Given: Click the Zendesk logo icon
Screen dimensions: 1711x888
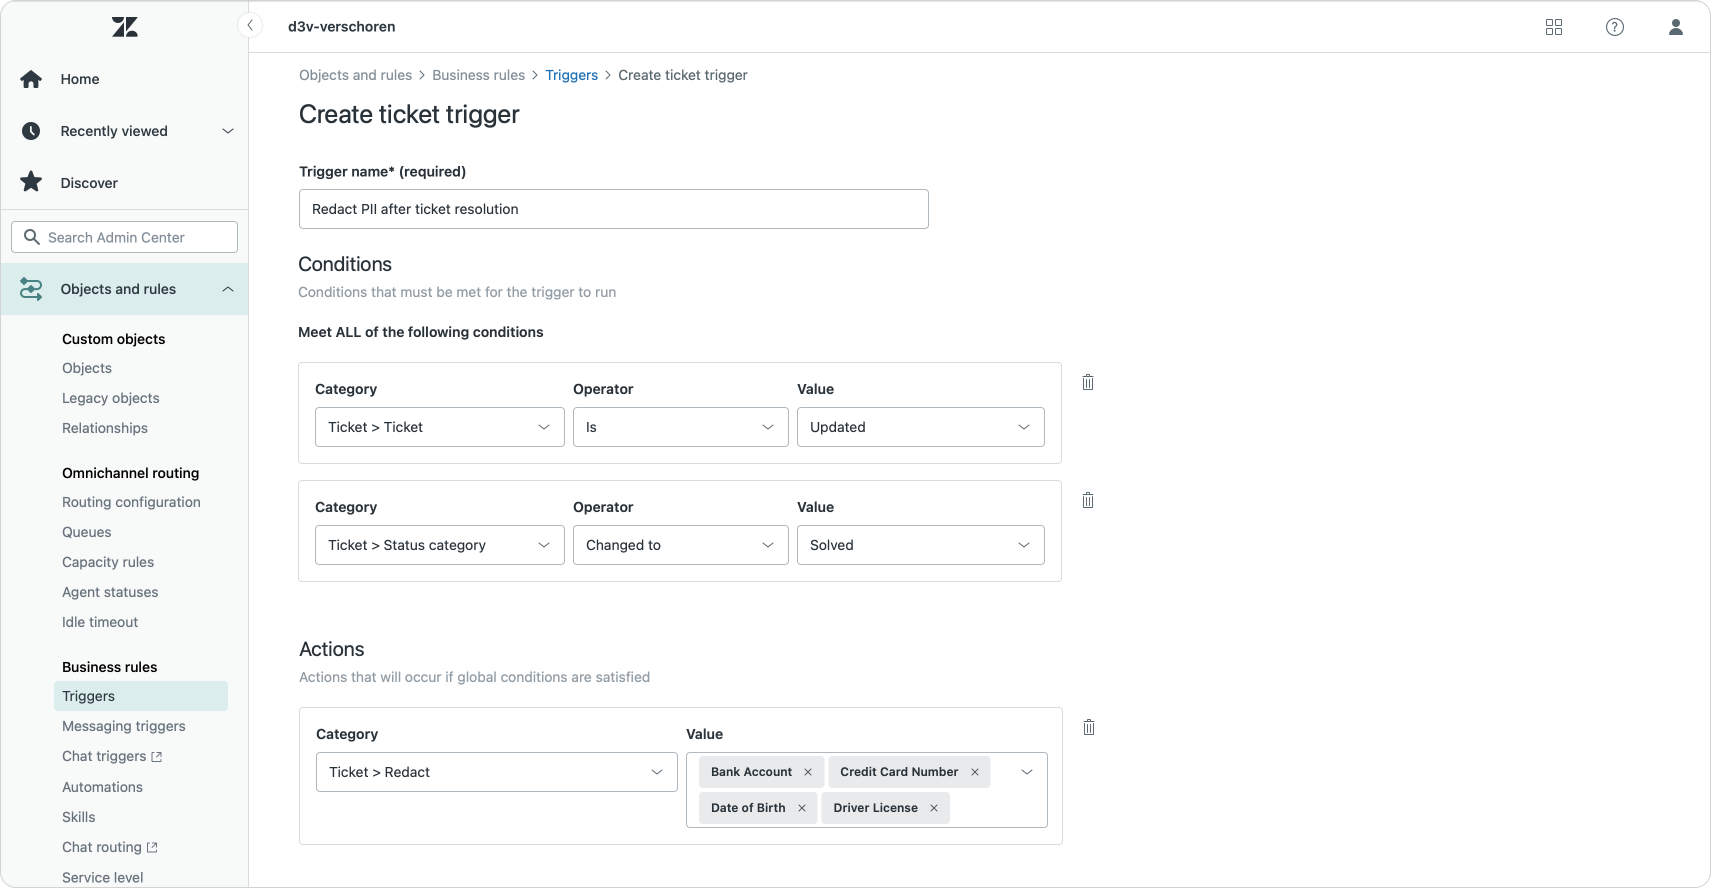Looking at the screenshot, I should point(125,27).
